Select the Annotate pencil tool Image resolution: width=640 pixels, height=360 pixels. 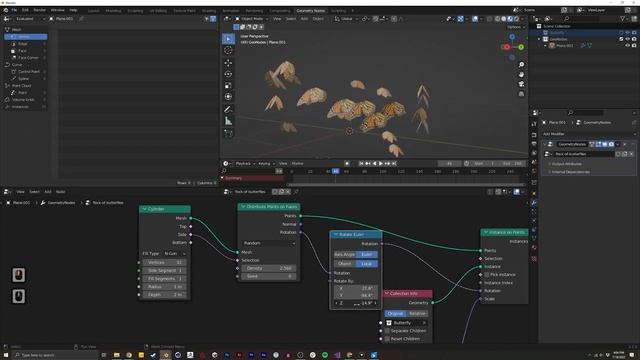tap(228, 109)
